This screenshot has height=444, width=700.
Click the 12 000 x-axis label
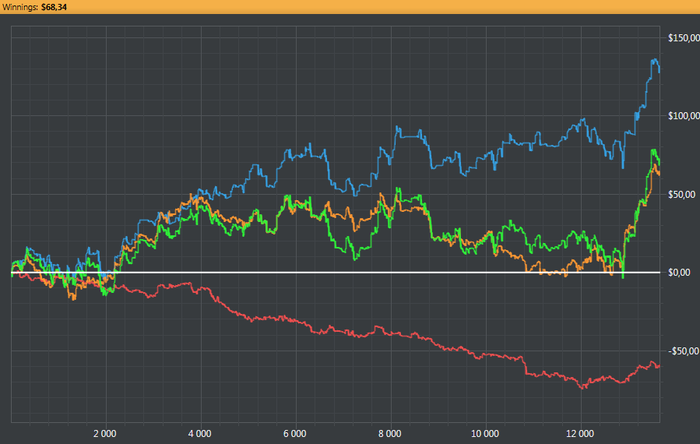click(x=580, y=434)
